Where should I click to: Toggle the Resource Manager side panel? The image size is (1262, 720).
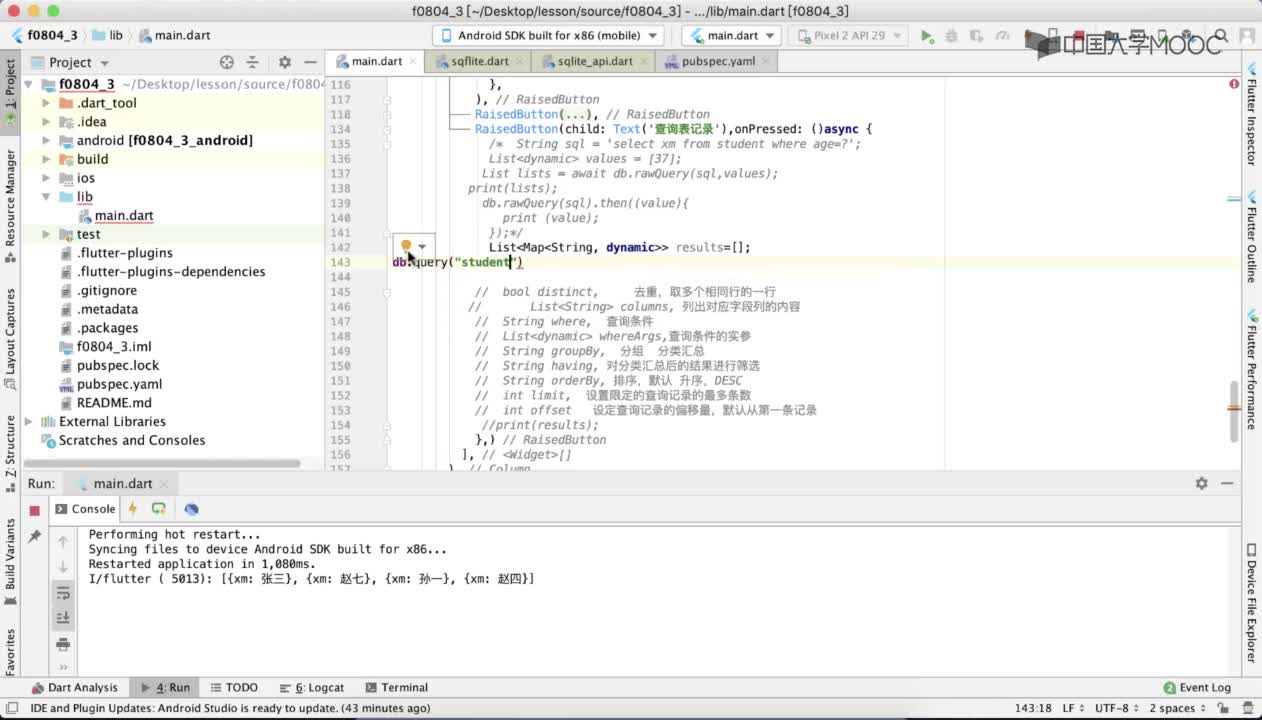click(x=11, y=205)
